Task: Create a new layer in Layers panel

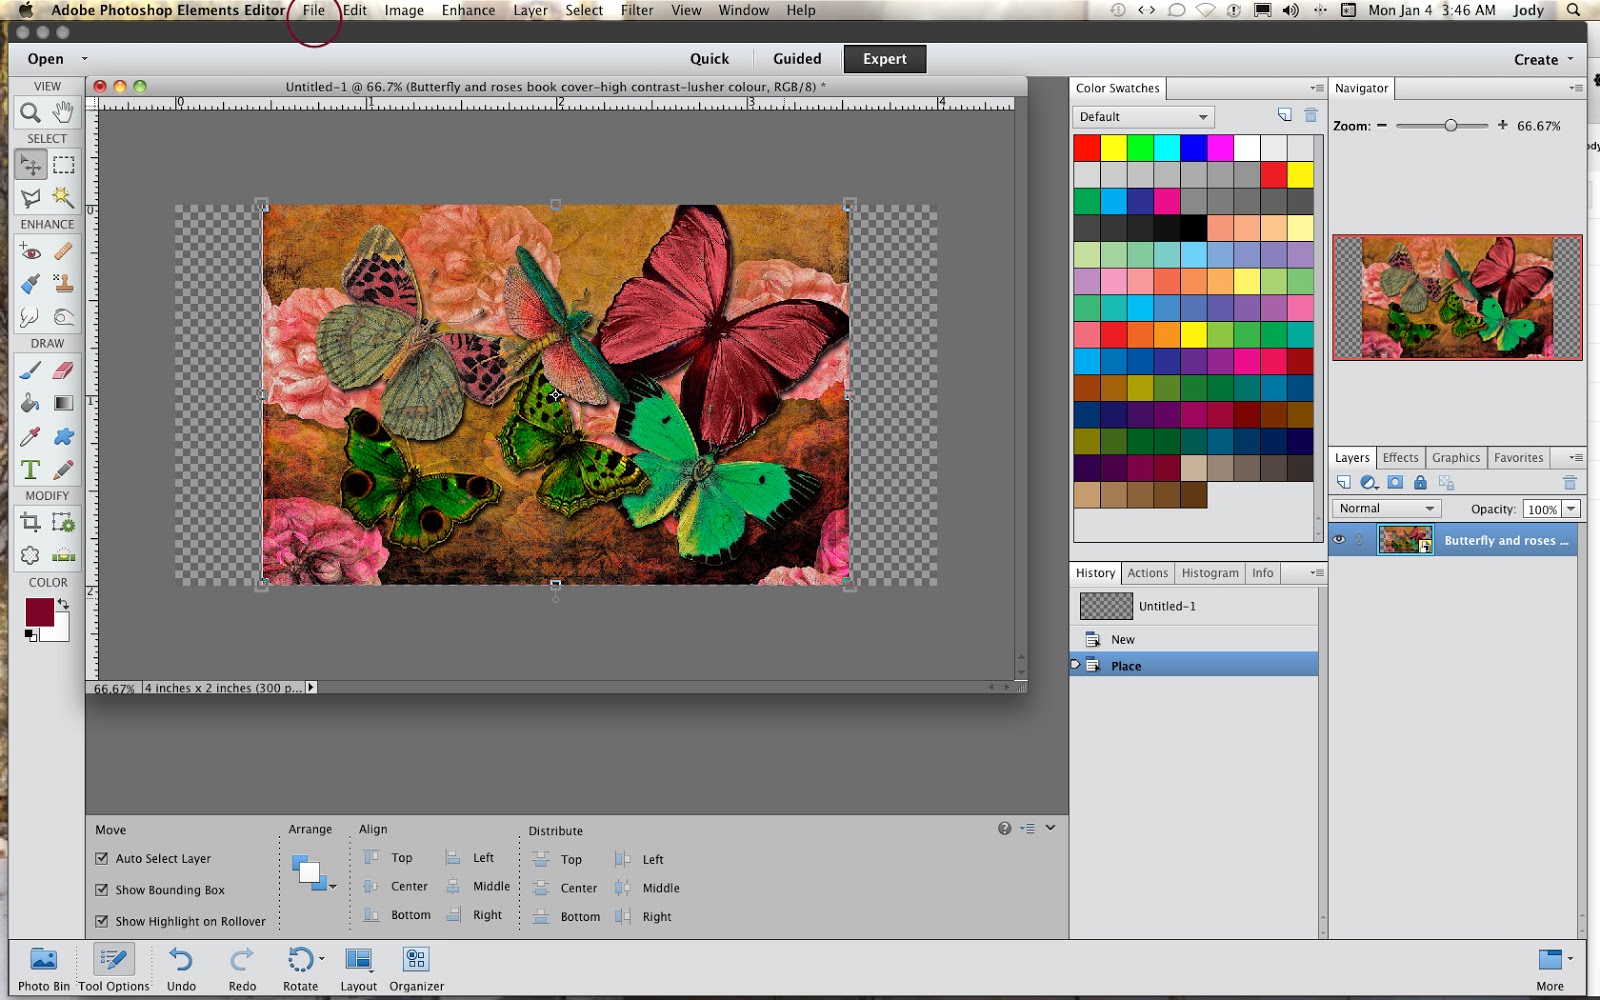Action: (x=1343, y=482)
